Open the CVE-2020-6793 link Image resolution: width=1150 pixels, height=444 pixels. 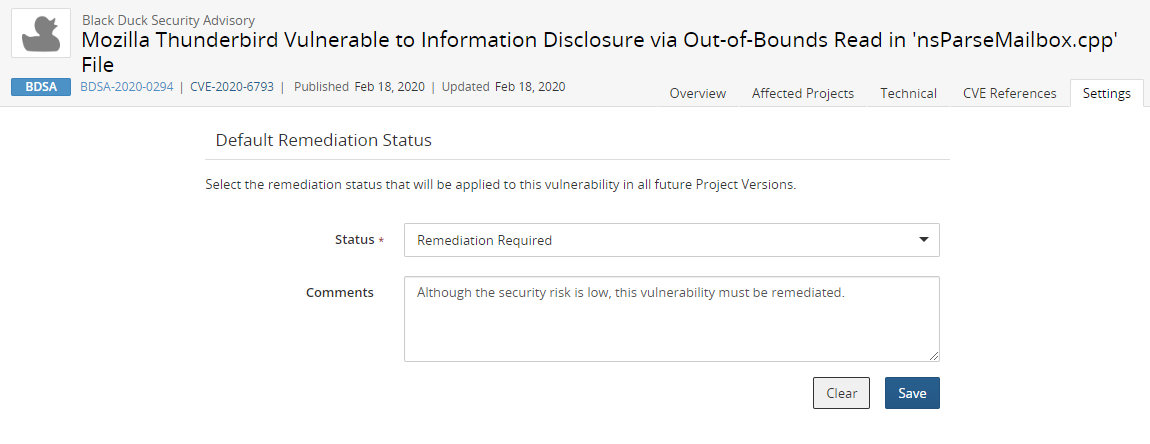(x=232, y=87)
